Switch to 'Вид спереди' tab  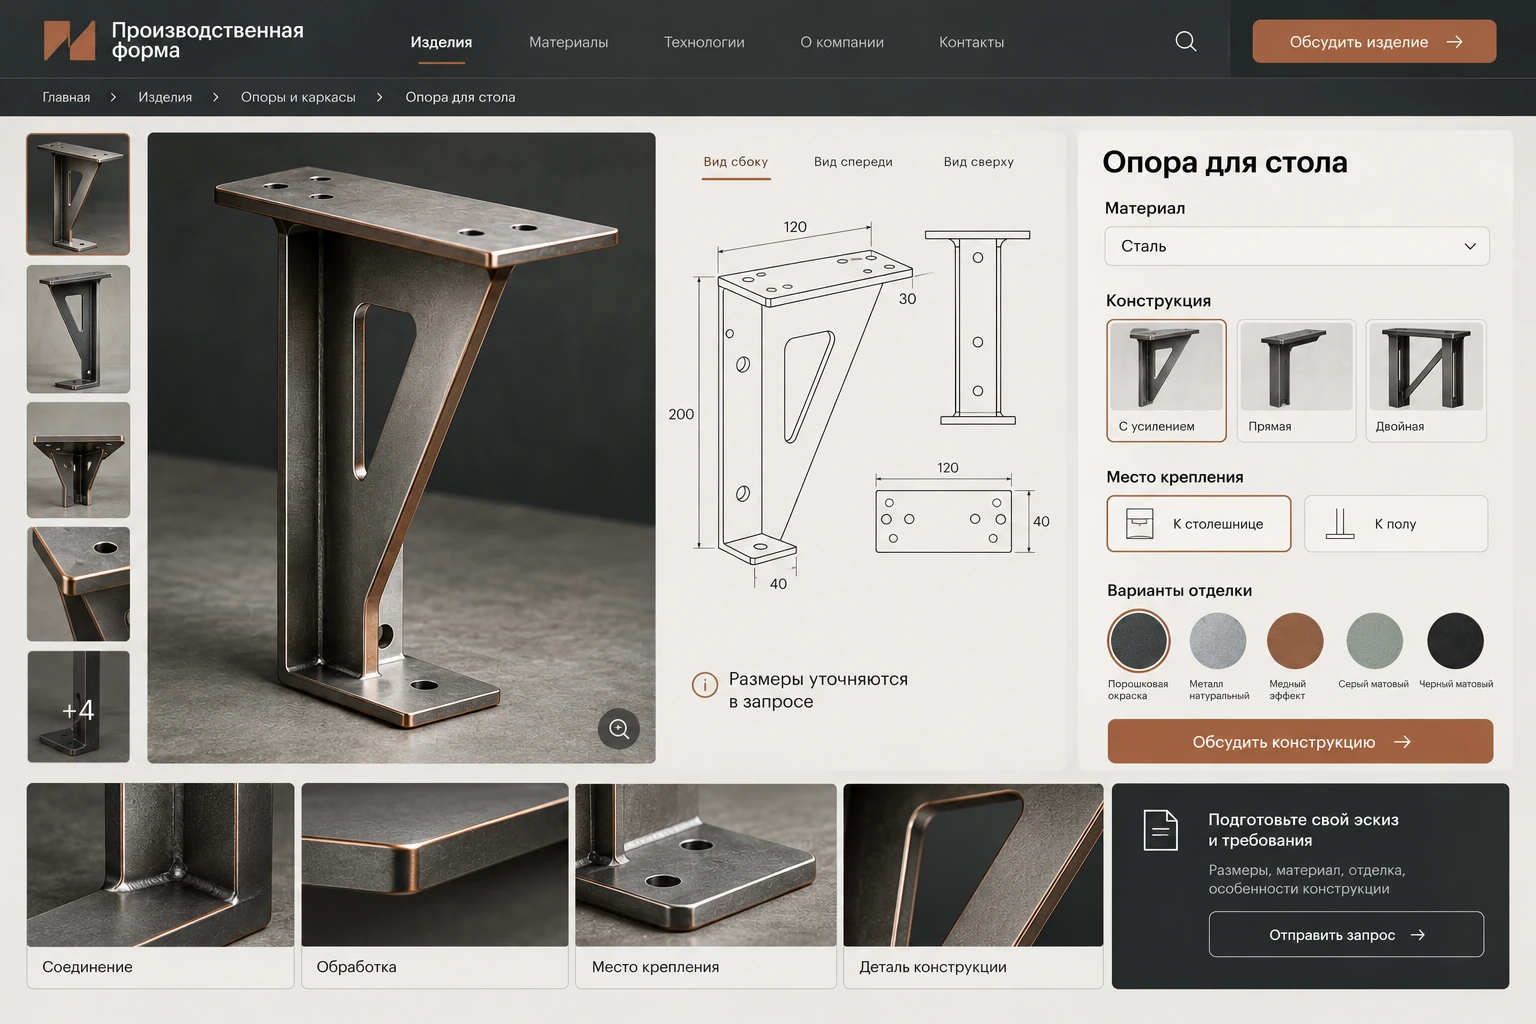853,162
